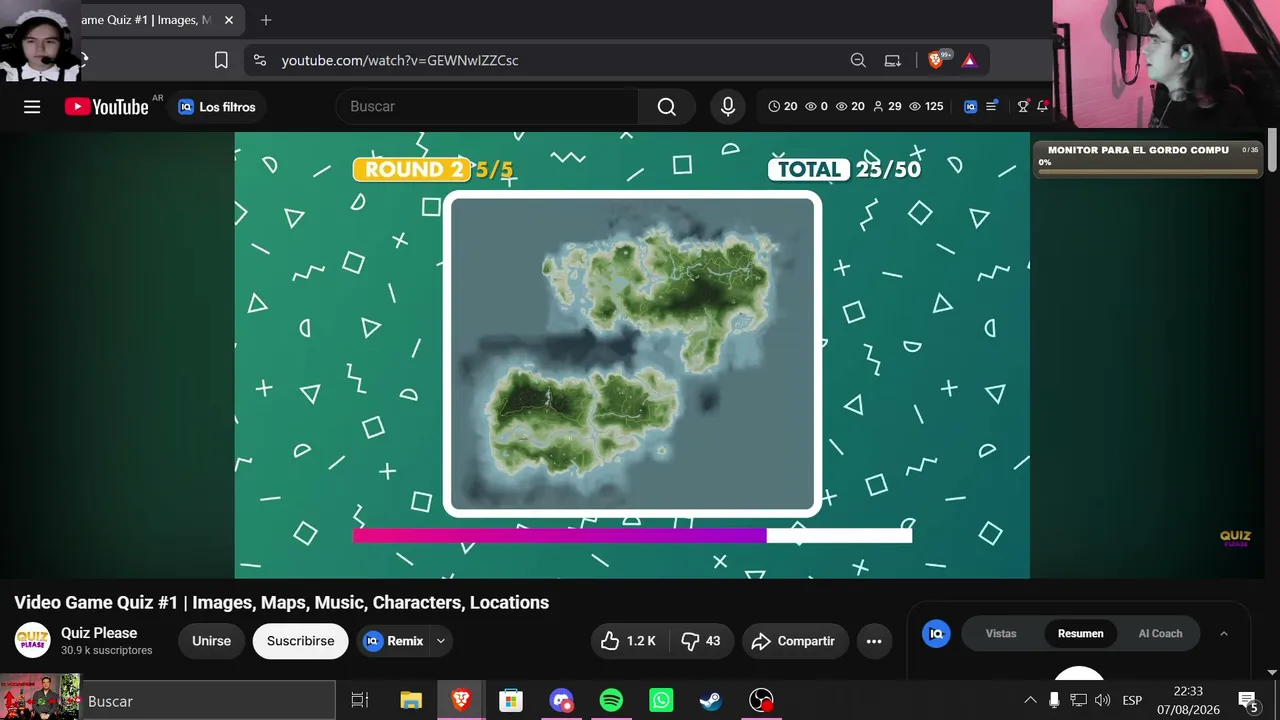The height and width of the screenshot is (720, 1280).
Task: Click the scrollbar down arrow
Action: [1272, 672]
